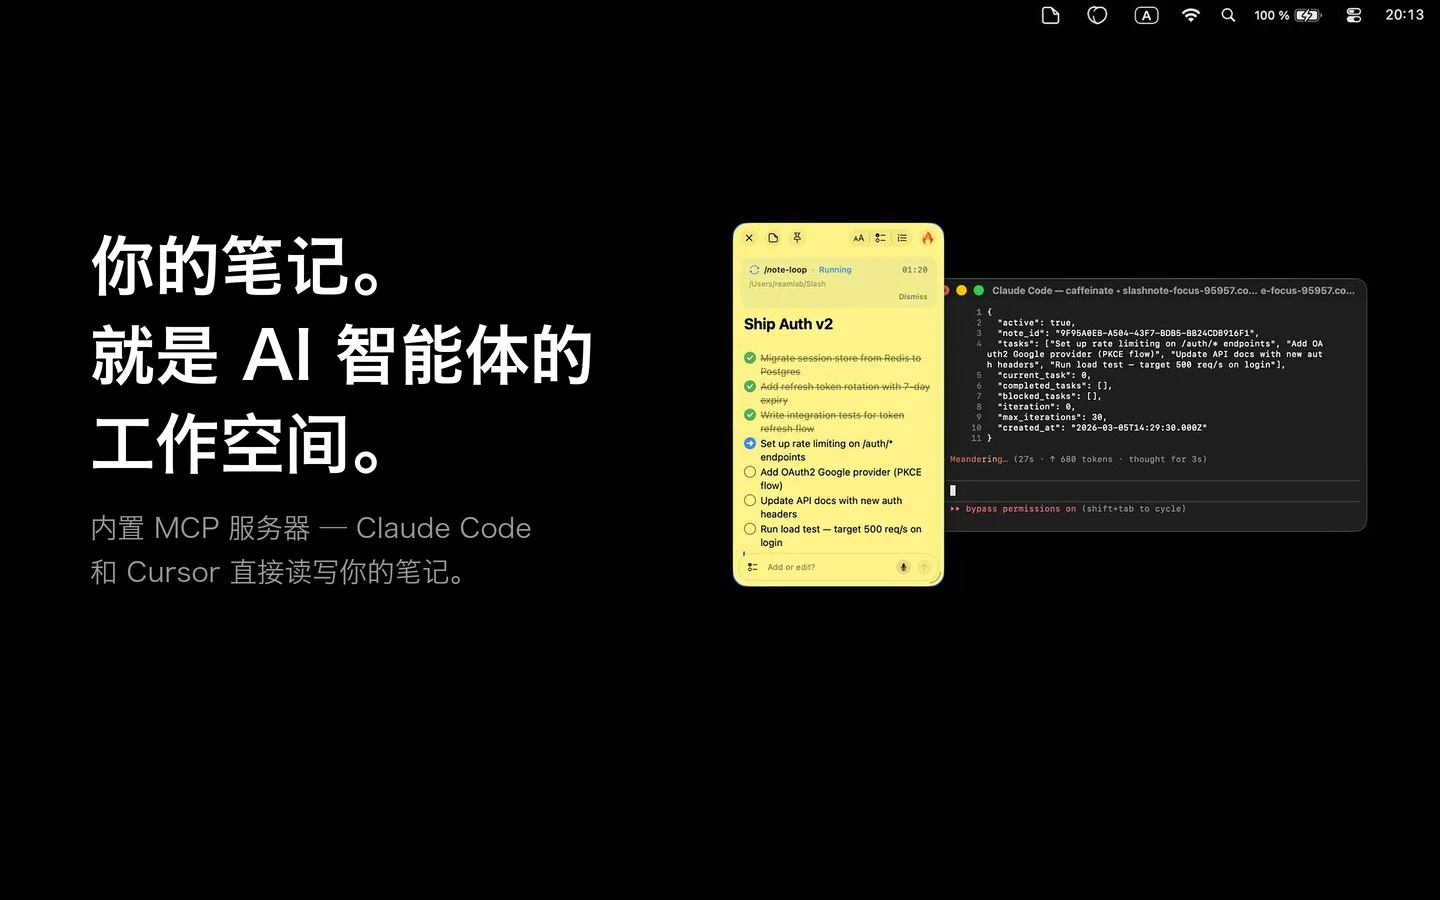Open the input source A menu

tap(1146, 15)
